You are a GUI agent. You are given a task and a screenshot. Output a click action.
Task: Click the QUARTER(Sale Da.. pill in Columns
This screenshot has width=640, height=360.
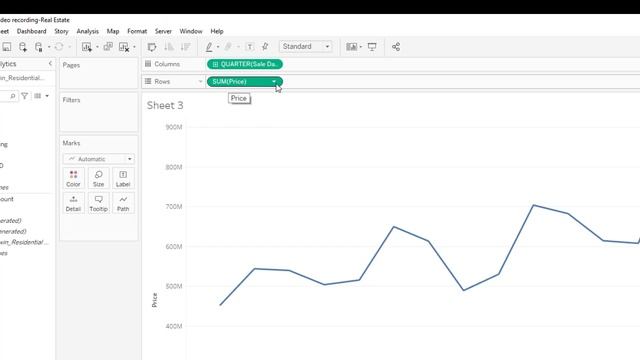pyautogui.click(x=244, y=64)
